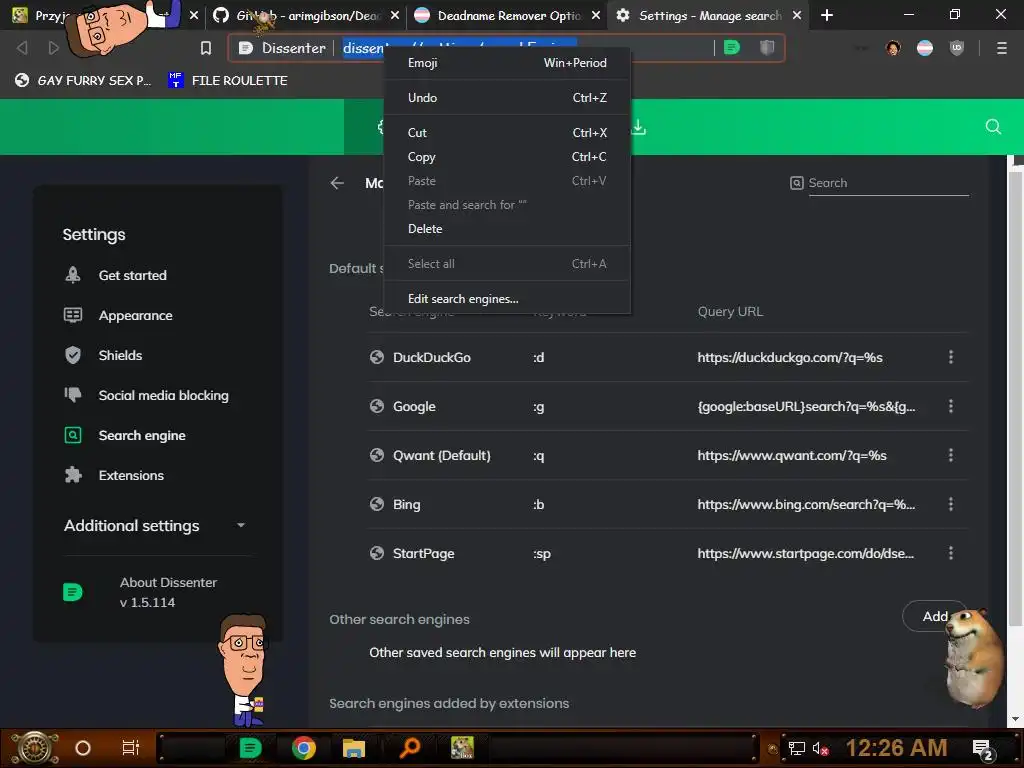Click the Search field on the settings page

point(888,183)
